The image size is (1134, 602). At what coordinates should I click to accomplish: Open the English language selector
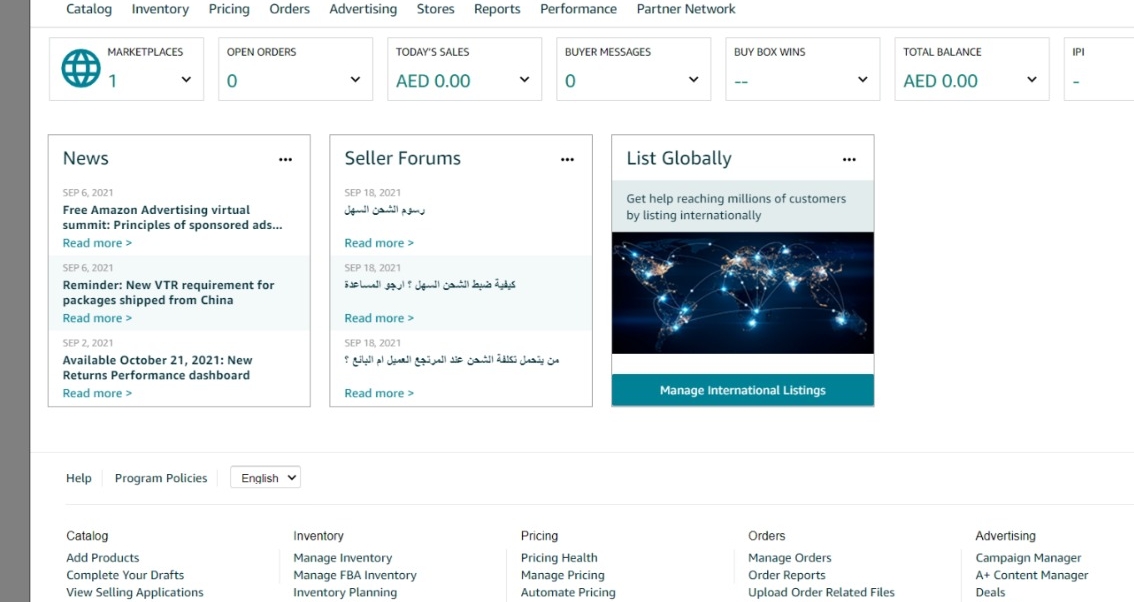265,478
